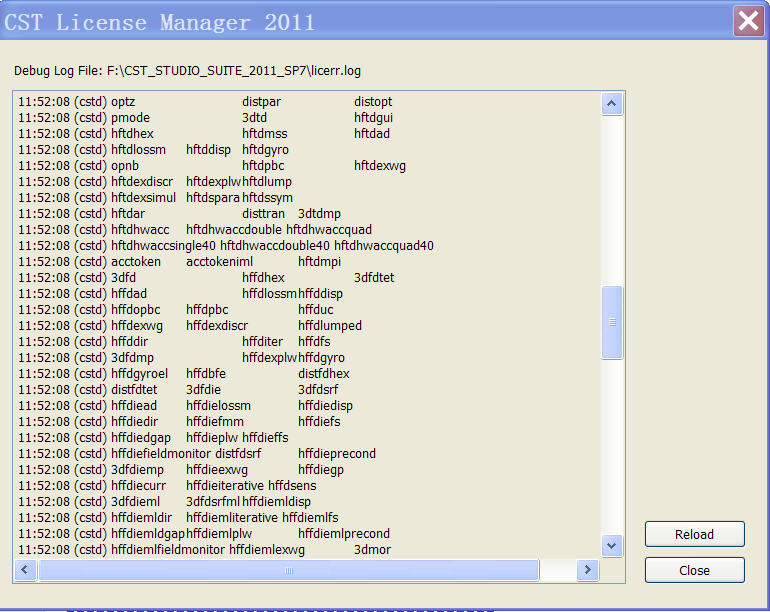Click the log entry '3dmor'
The image size is (770, 612).
click(x=372, y=550)
